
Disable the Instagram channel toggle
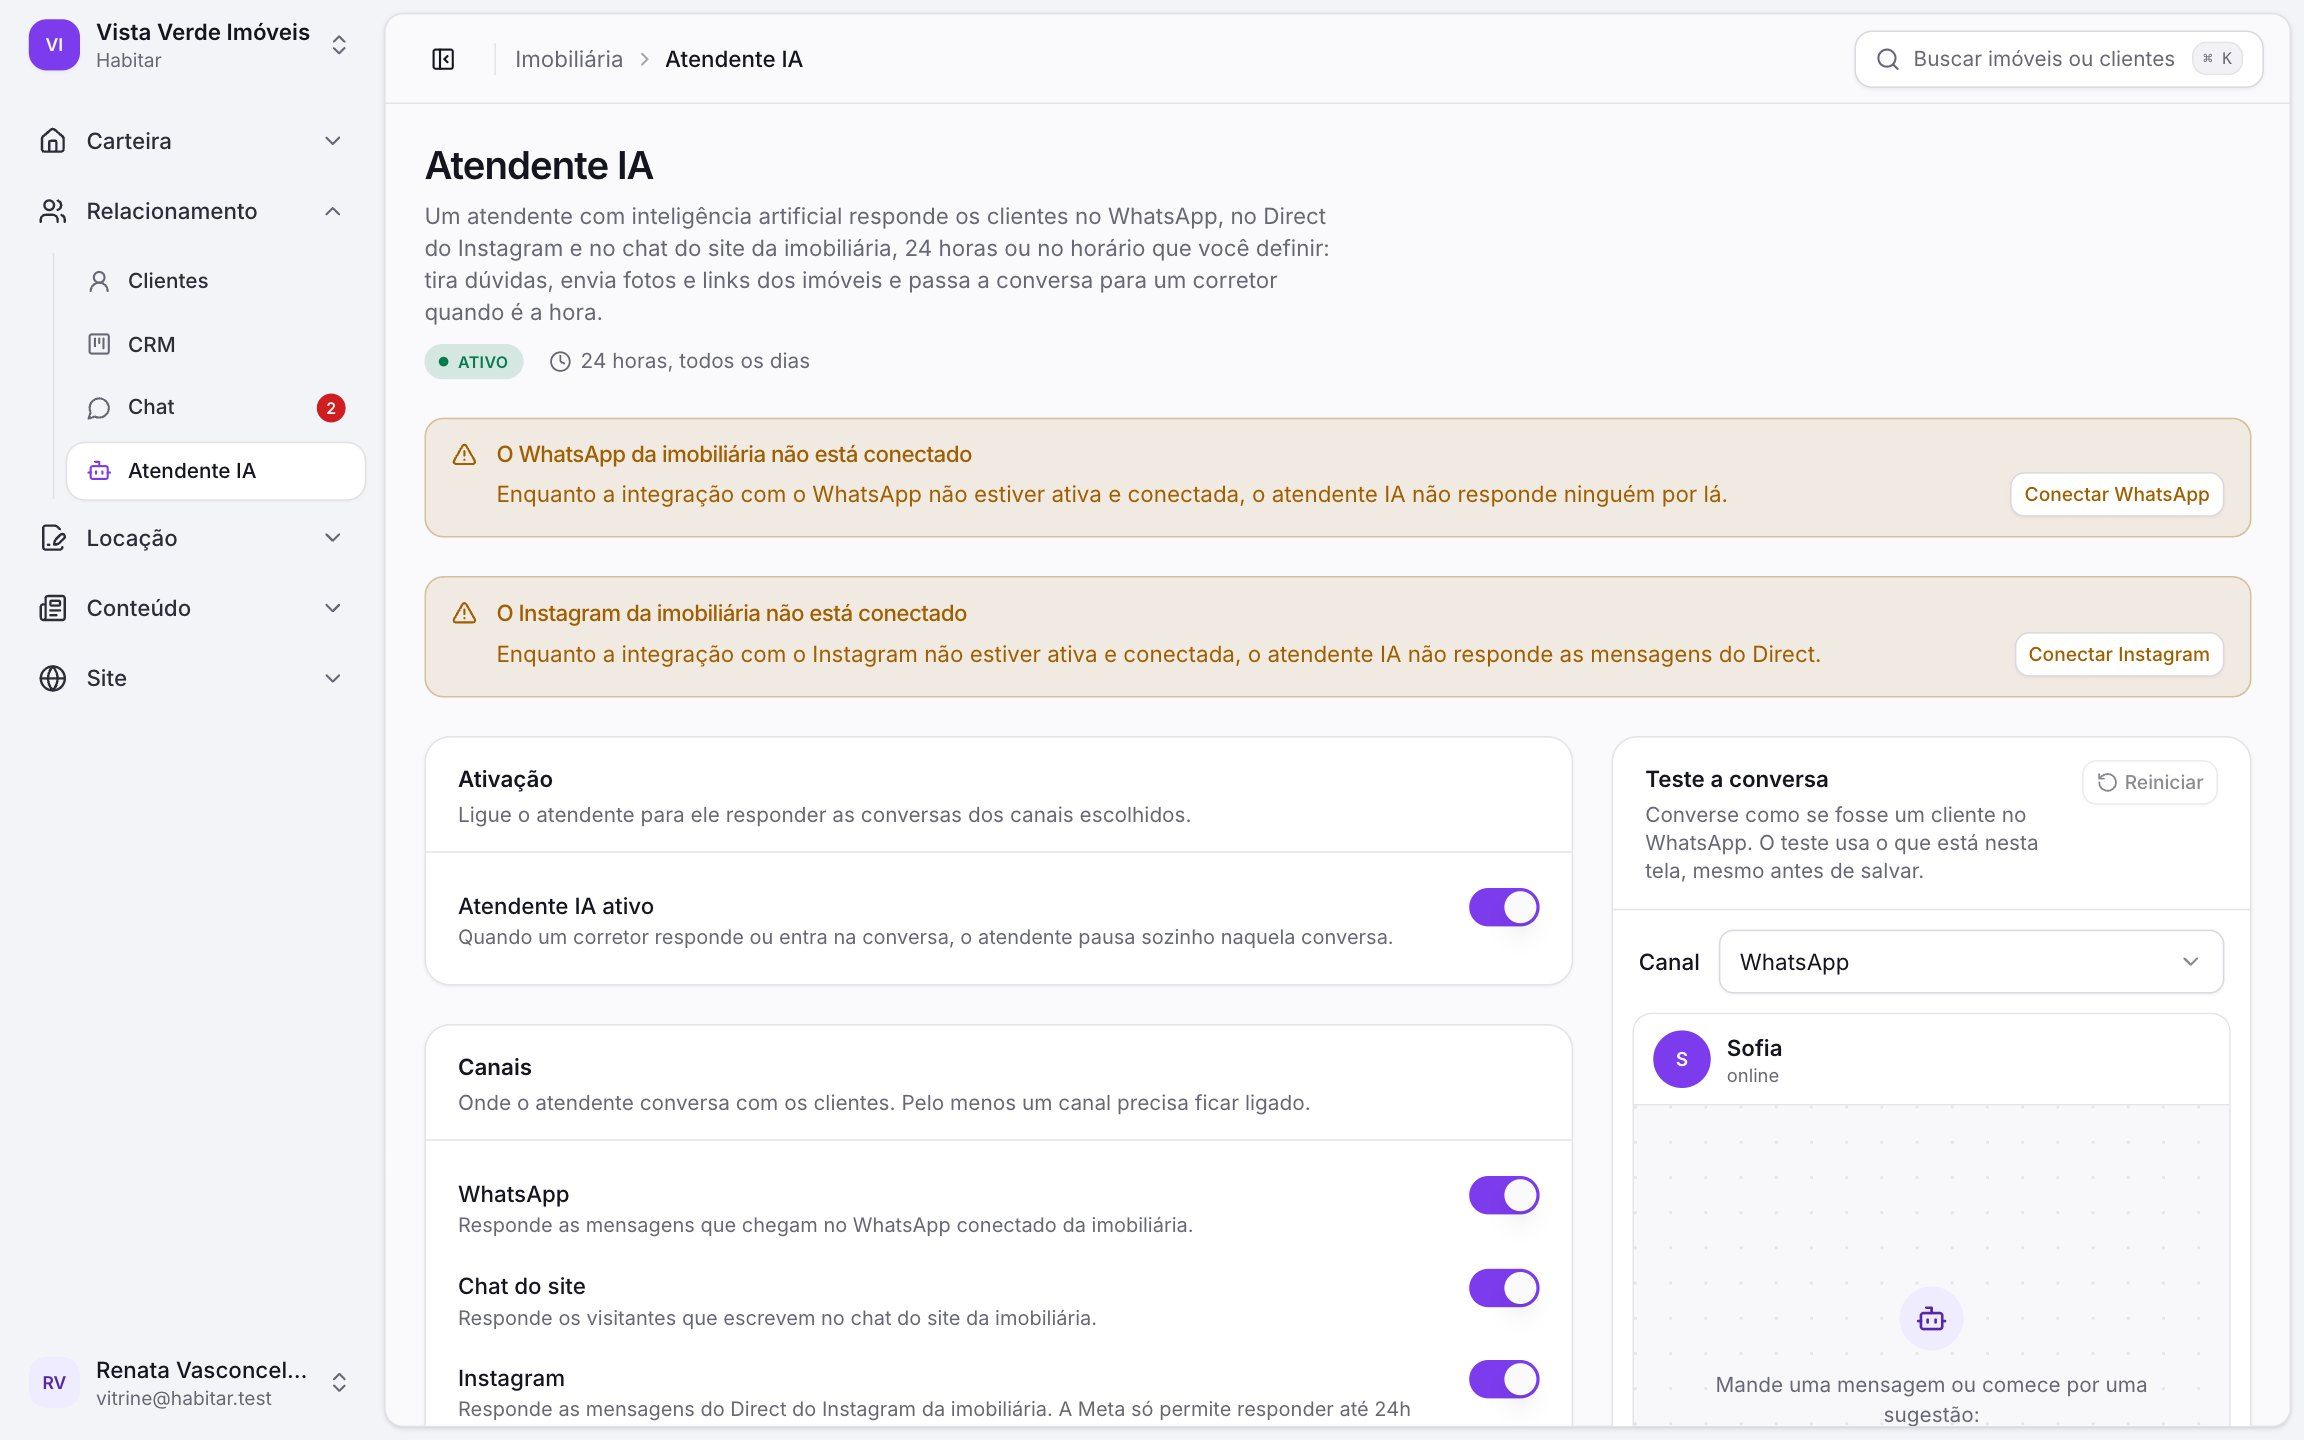pyautogui.click(x=1504, y=1379)
